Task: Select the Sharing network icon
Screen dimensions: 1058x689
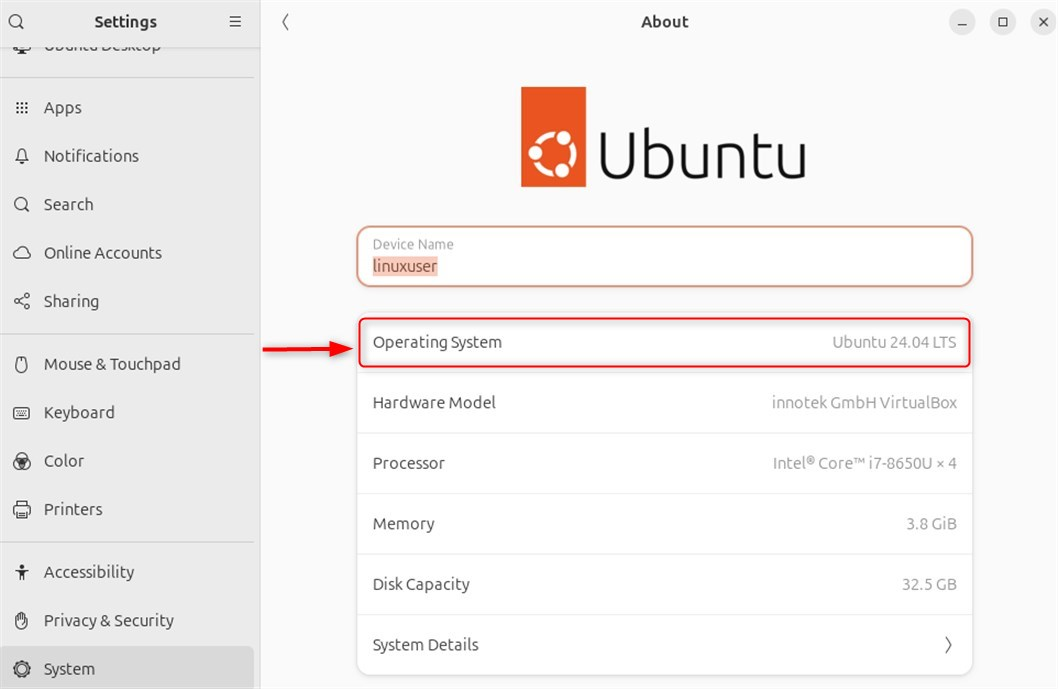Action: pos(22,301)
